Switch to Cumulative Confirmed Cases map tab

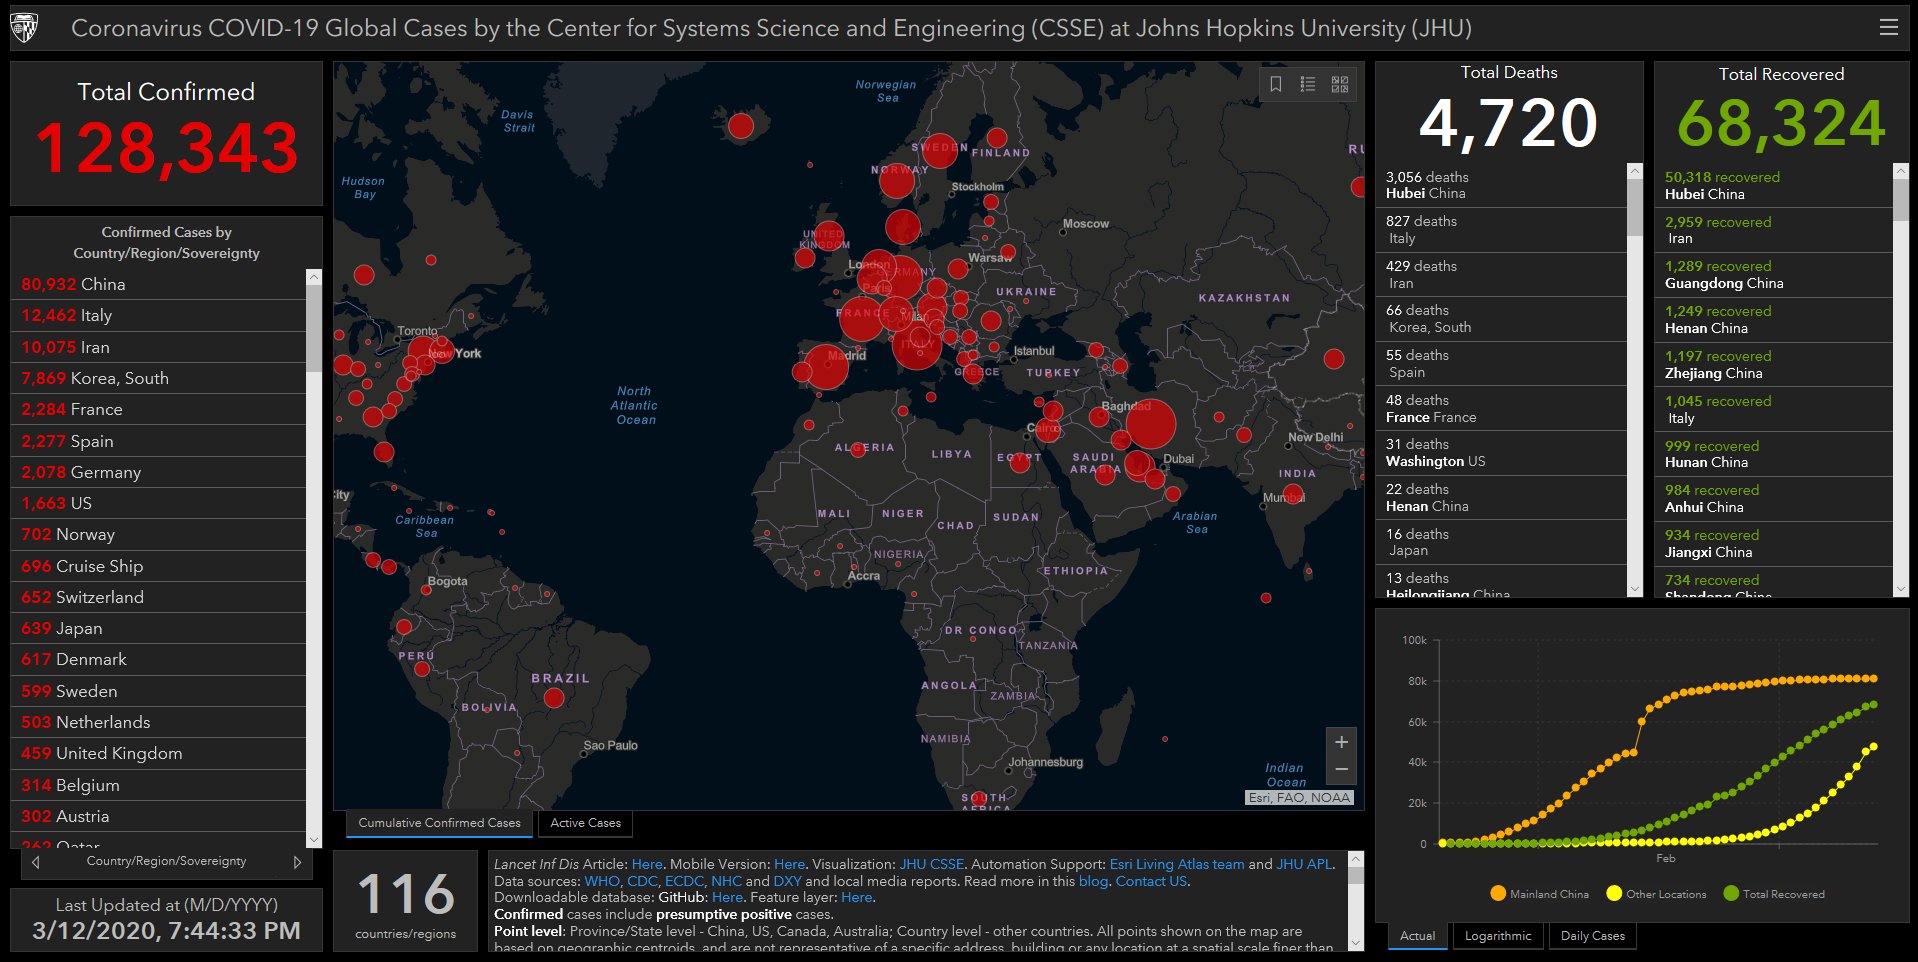440,823
